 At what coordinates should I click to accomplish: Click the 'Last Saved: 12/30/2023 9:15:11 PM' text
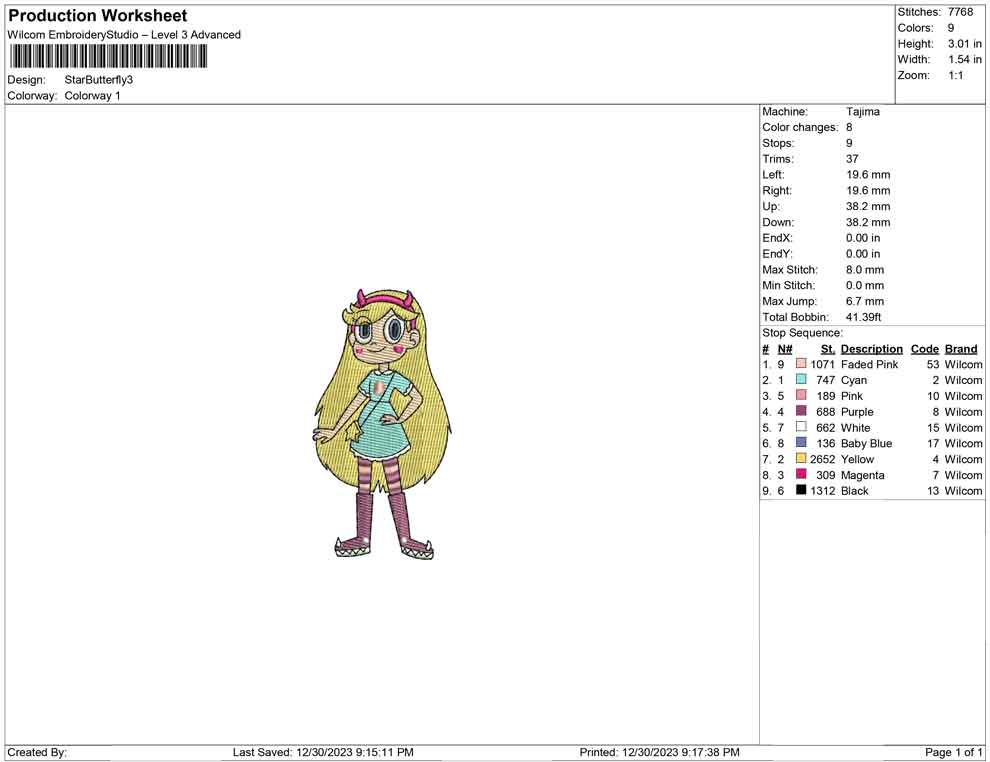[323, 752]
